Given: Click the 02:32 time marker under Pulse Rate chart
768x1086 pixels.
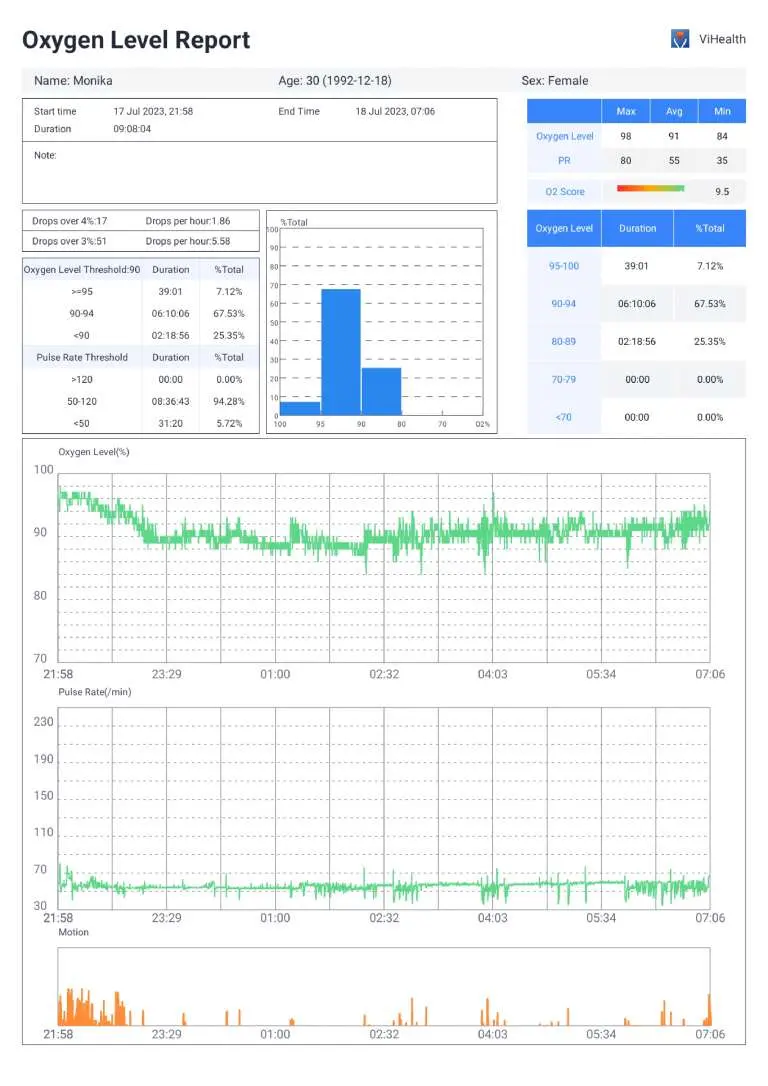Looking at the screenshot, I should 384,918.
